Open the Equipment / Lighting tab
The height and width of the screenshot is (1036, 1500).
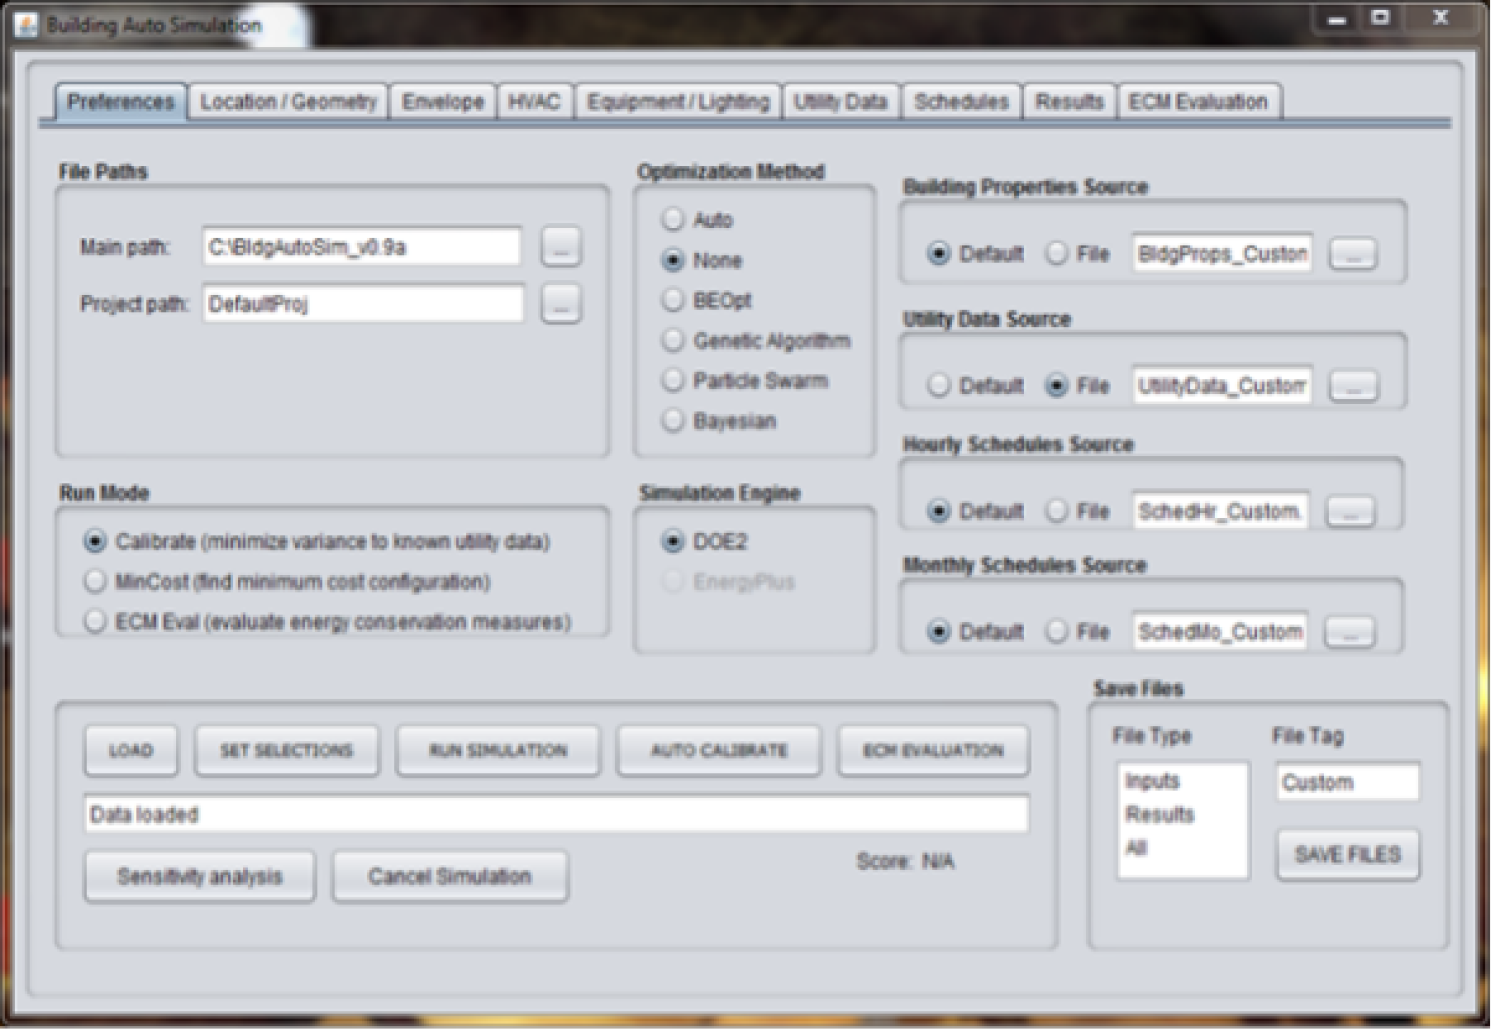click(679, 102)
